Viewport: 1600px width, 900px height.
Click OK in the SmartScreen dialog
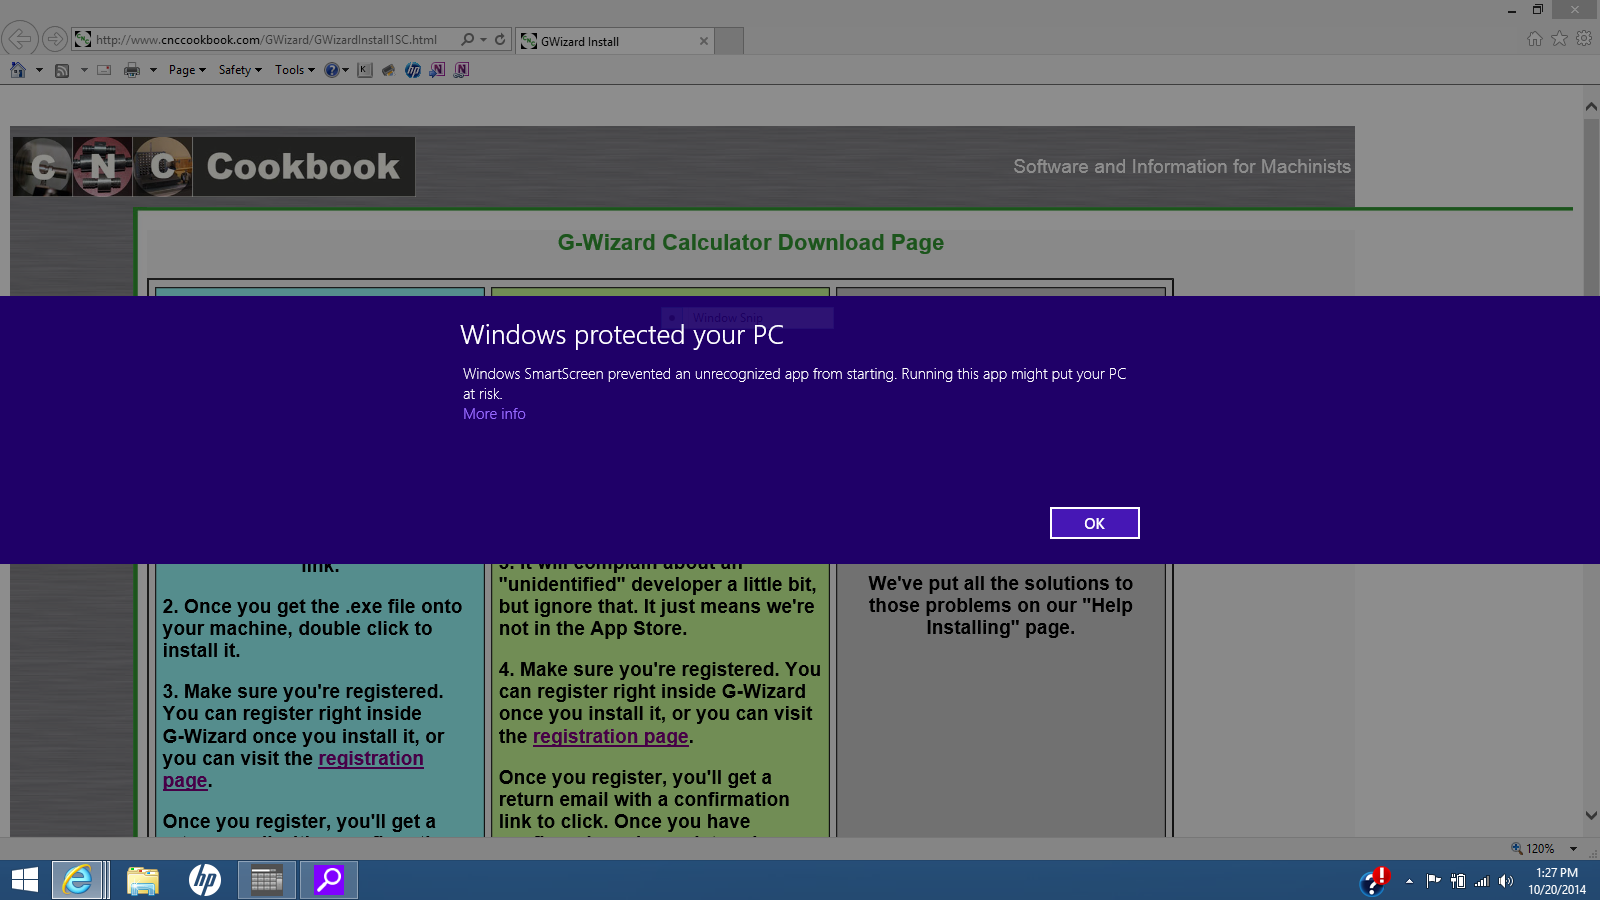[x=1094, y=523]
